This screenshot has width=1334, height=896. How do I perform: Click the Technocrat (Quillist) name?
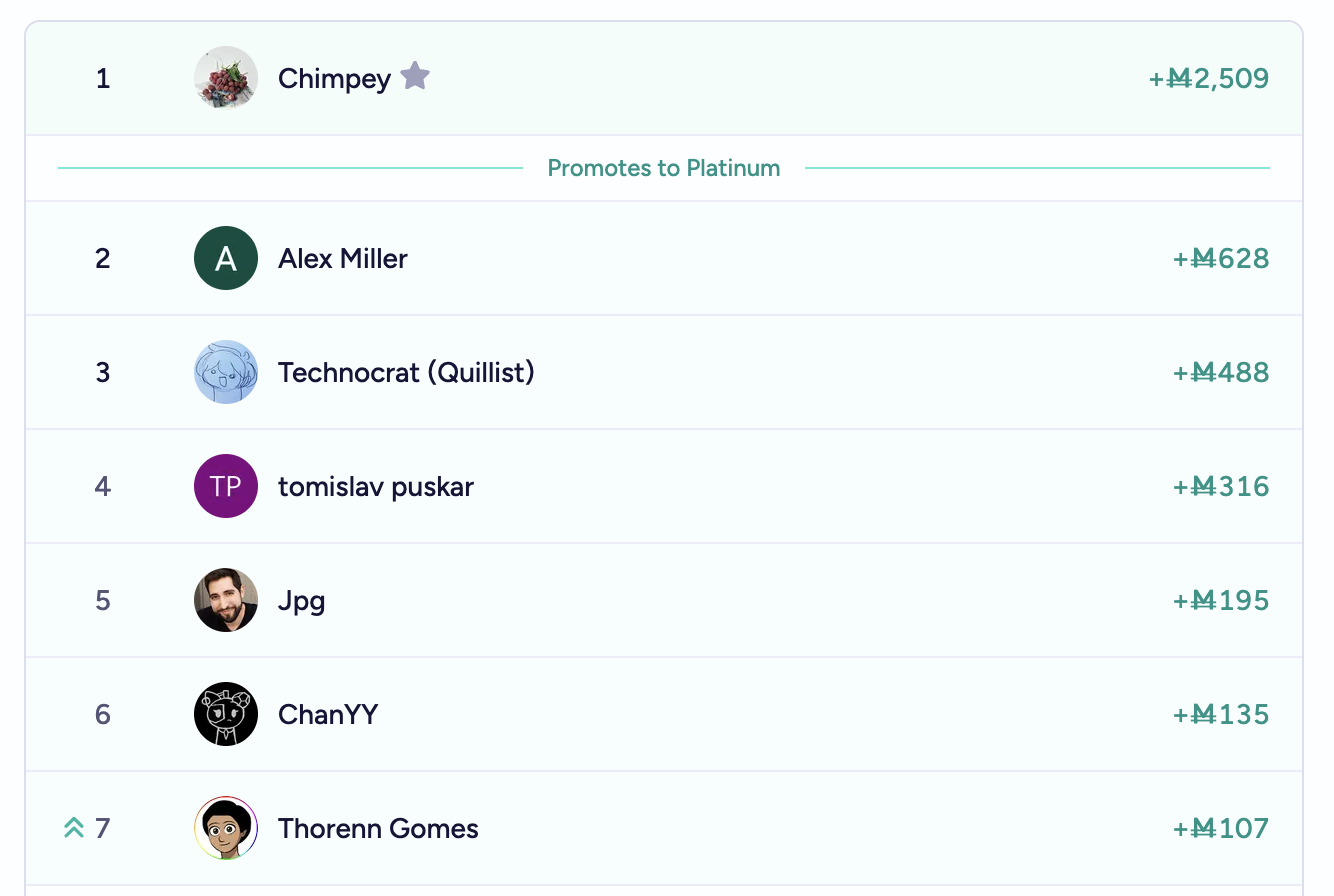pos(406,372)
